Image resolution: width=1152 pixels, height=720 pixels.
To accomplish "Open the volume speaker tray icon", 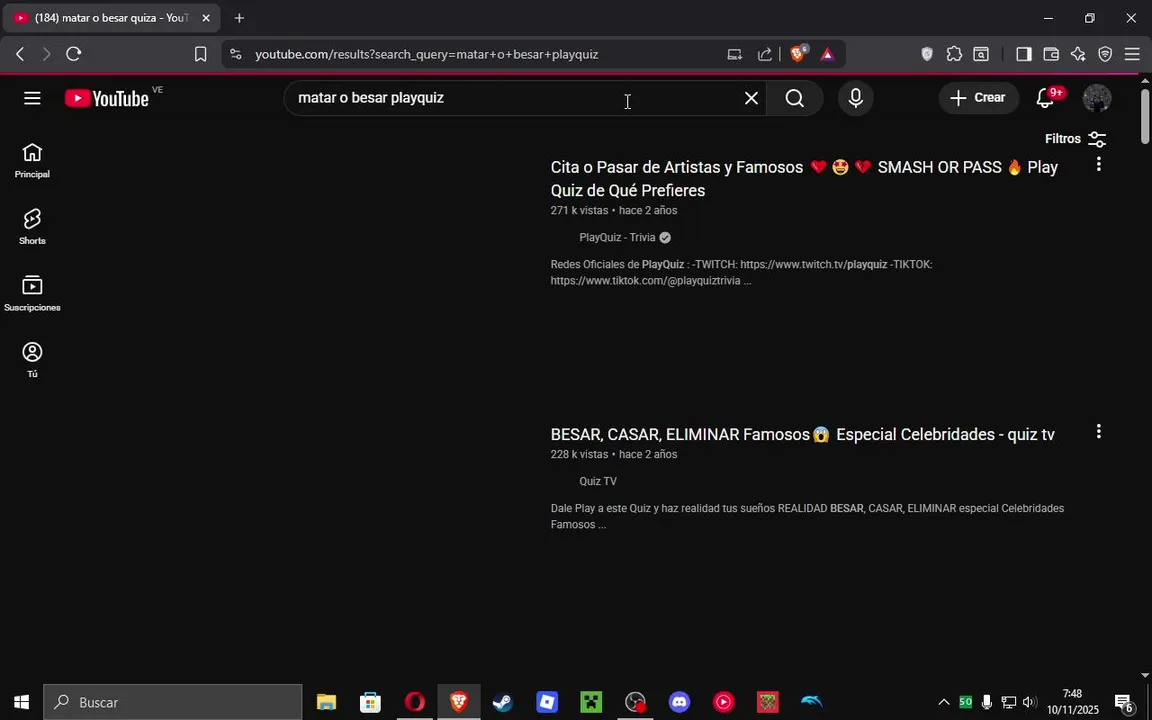I will tap(1029, 702).
